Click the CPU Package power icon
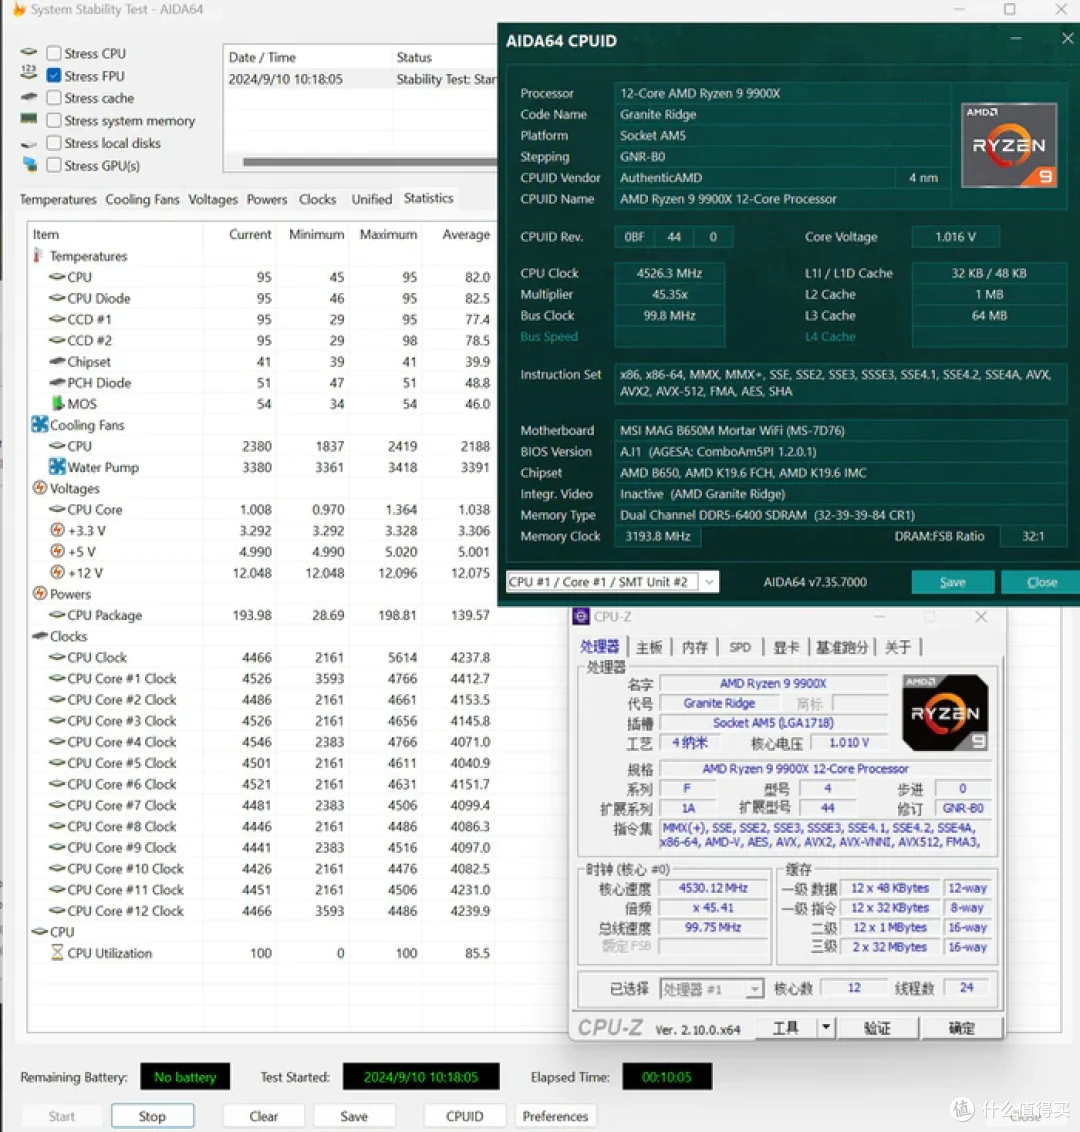1080x1132 pixels. coord(57,614)
